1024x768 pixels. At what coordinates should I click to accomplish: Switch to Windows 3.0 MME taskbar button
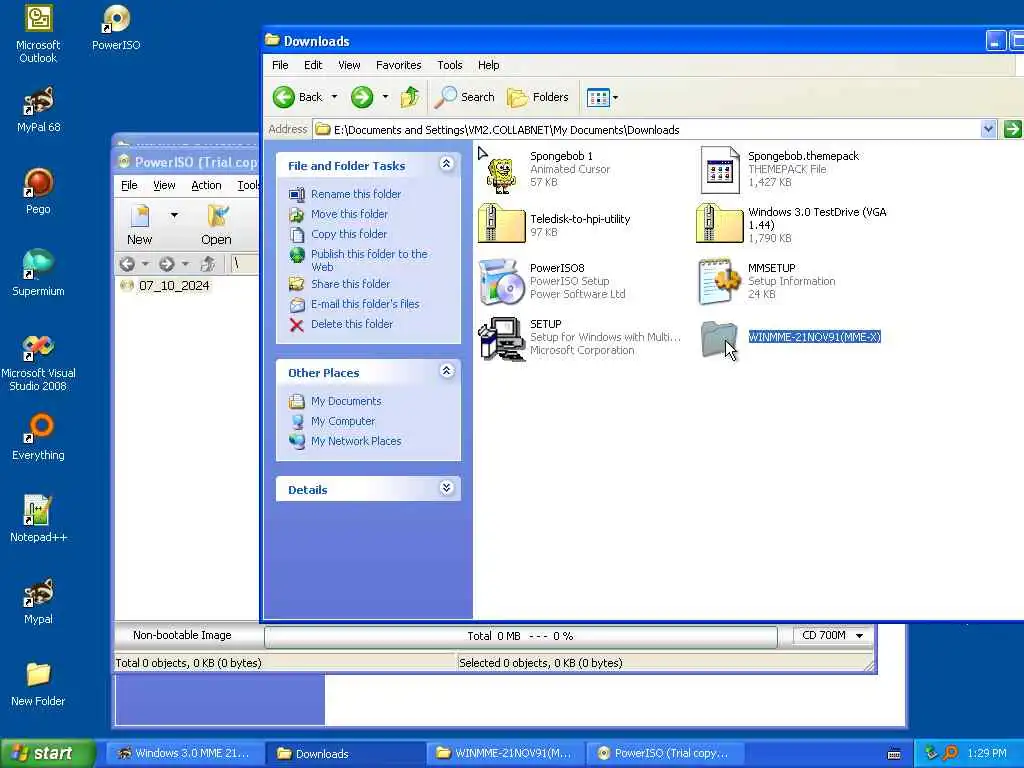pos(184,753)
